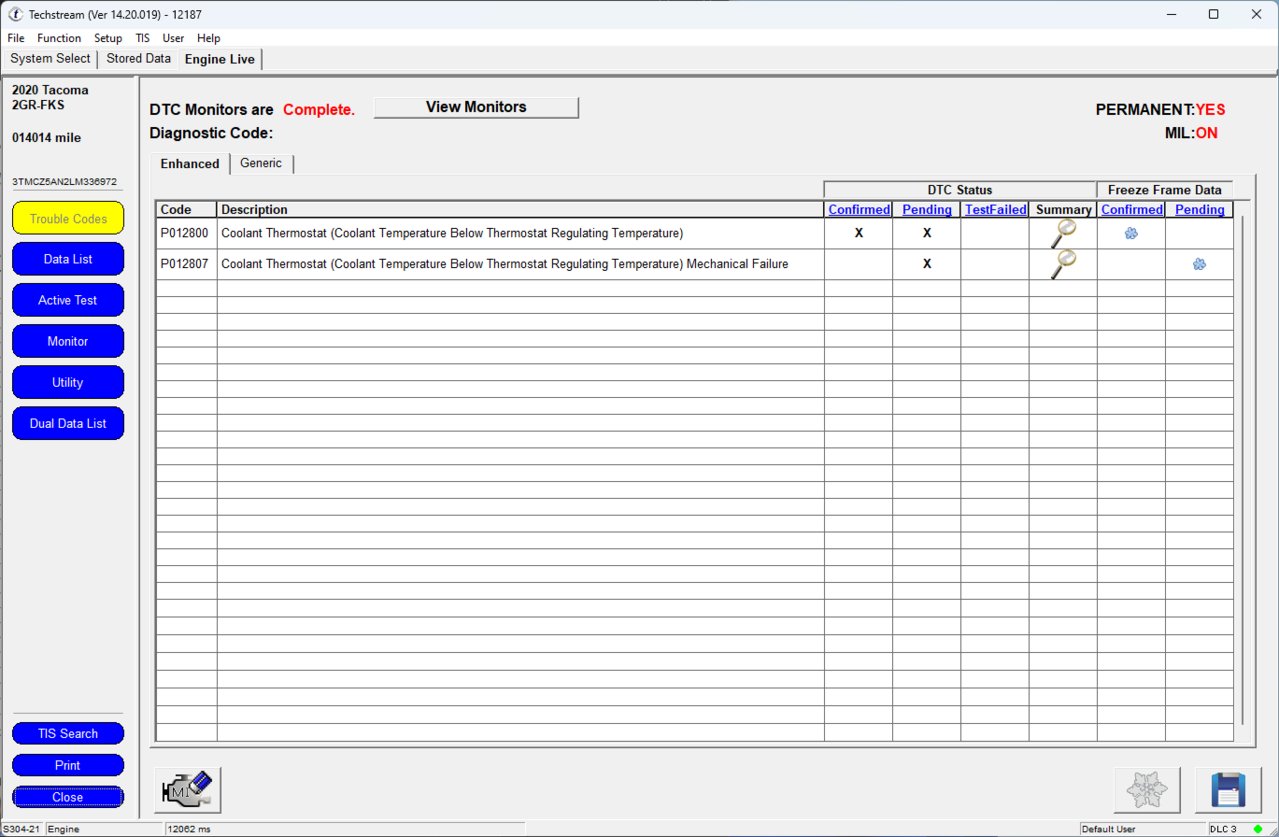Screen dimensions: 1279x837
Task: Open the Setup menu
Action: tap(108, 38)
